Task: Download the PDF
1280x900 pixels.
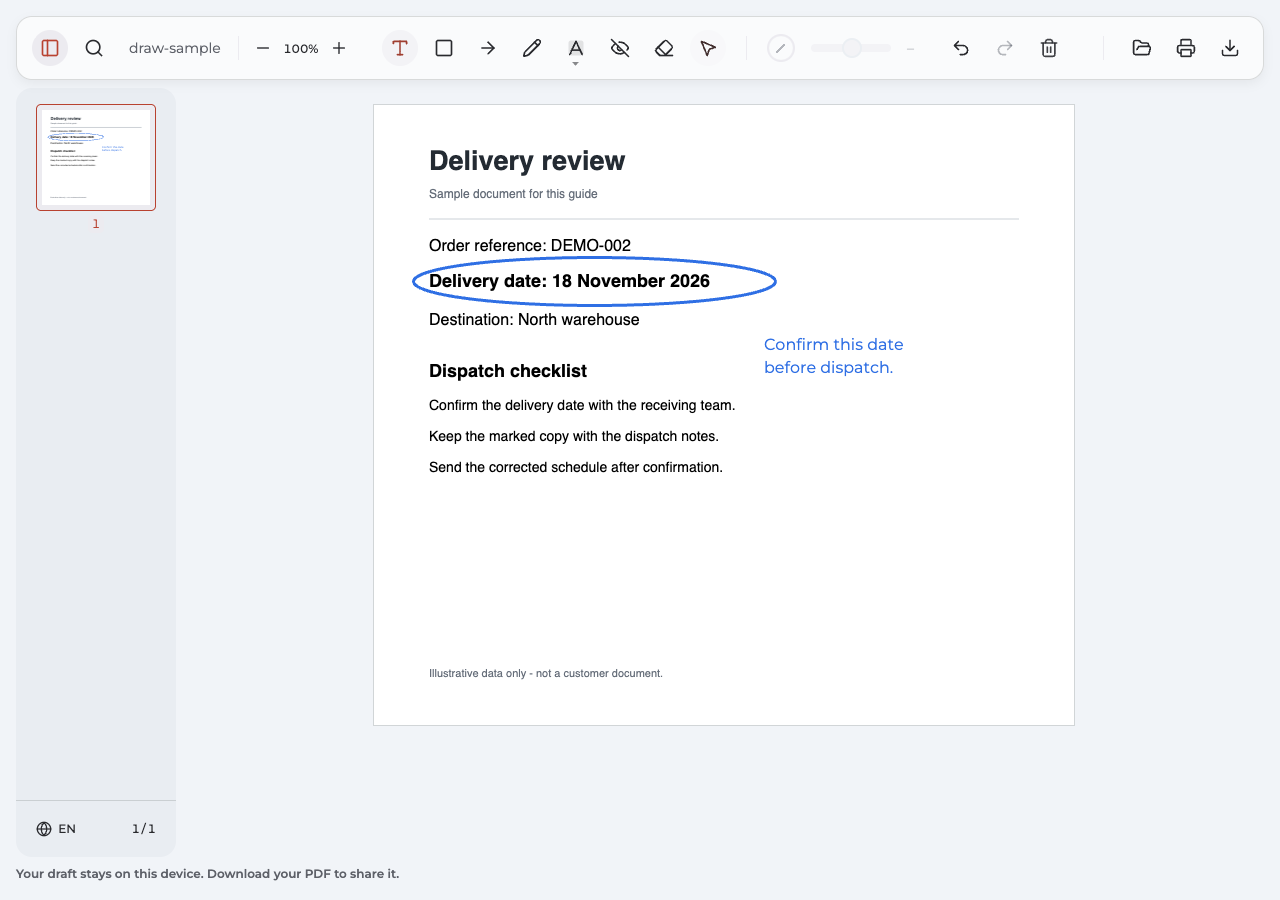Action: tap(1230, 48)
